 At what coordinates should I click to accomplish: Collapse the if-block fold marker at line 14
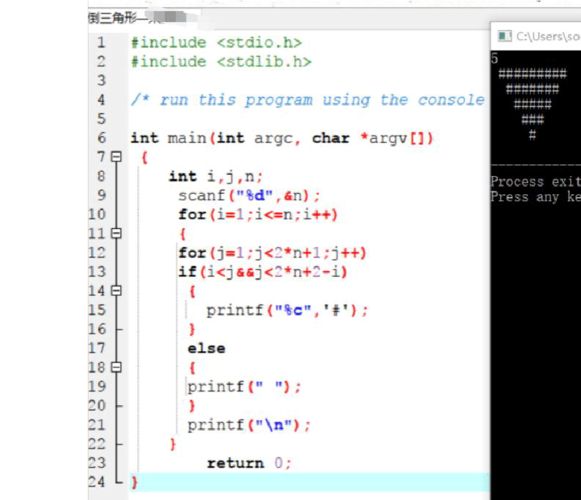click(x=116, y=291)
